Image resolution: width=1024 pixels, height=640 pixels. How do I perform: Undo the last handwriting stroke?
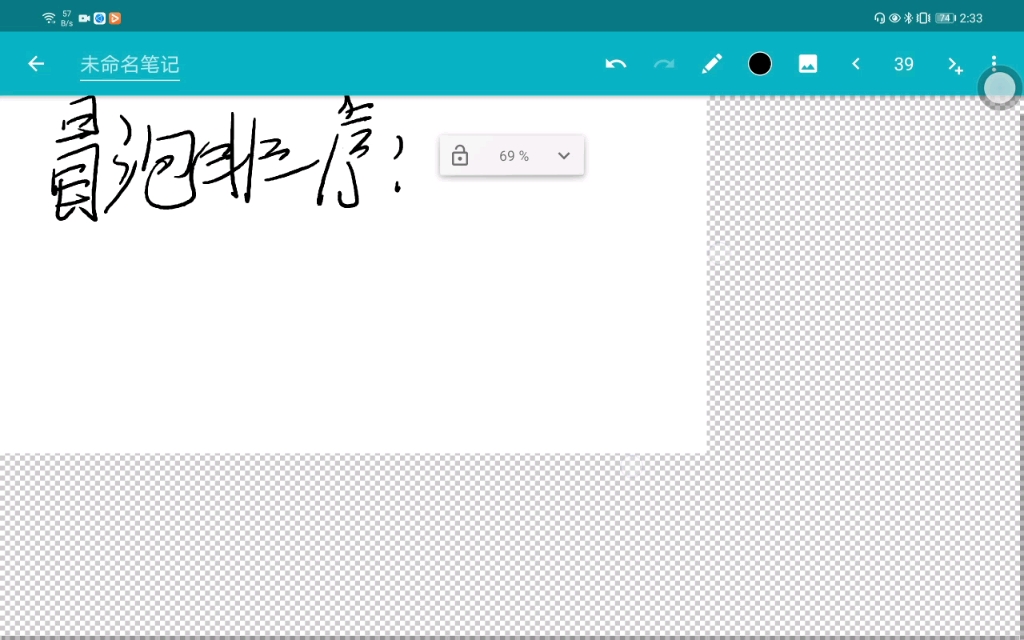coord(616,64)
